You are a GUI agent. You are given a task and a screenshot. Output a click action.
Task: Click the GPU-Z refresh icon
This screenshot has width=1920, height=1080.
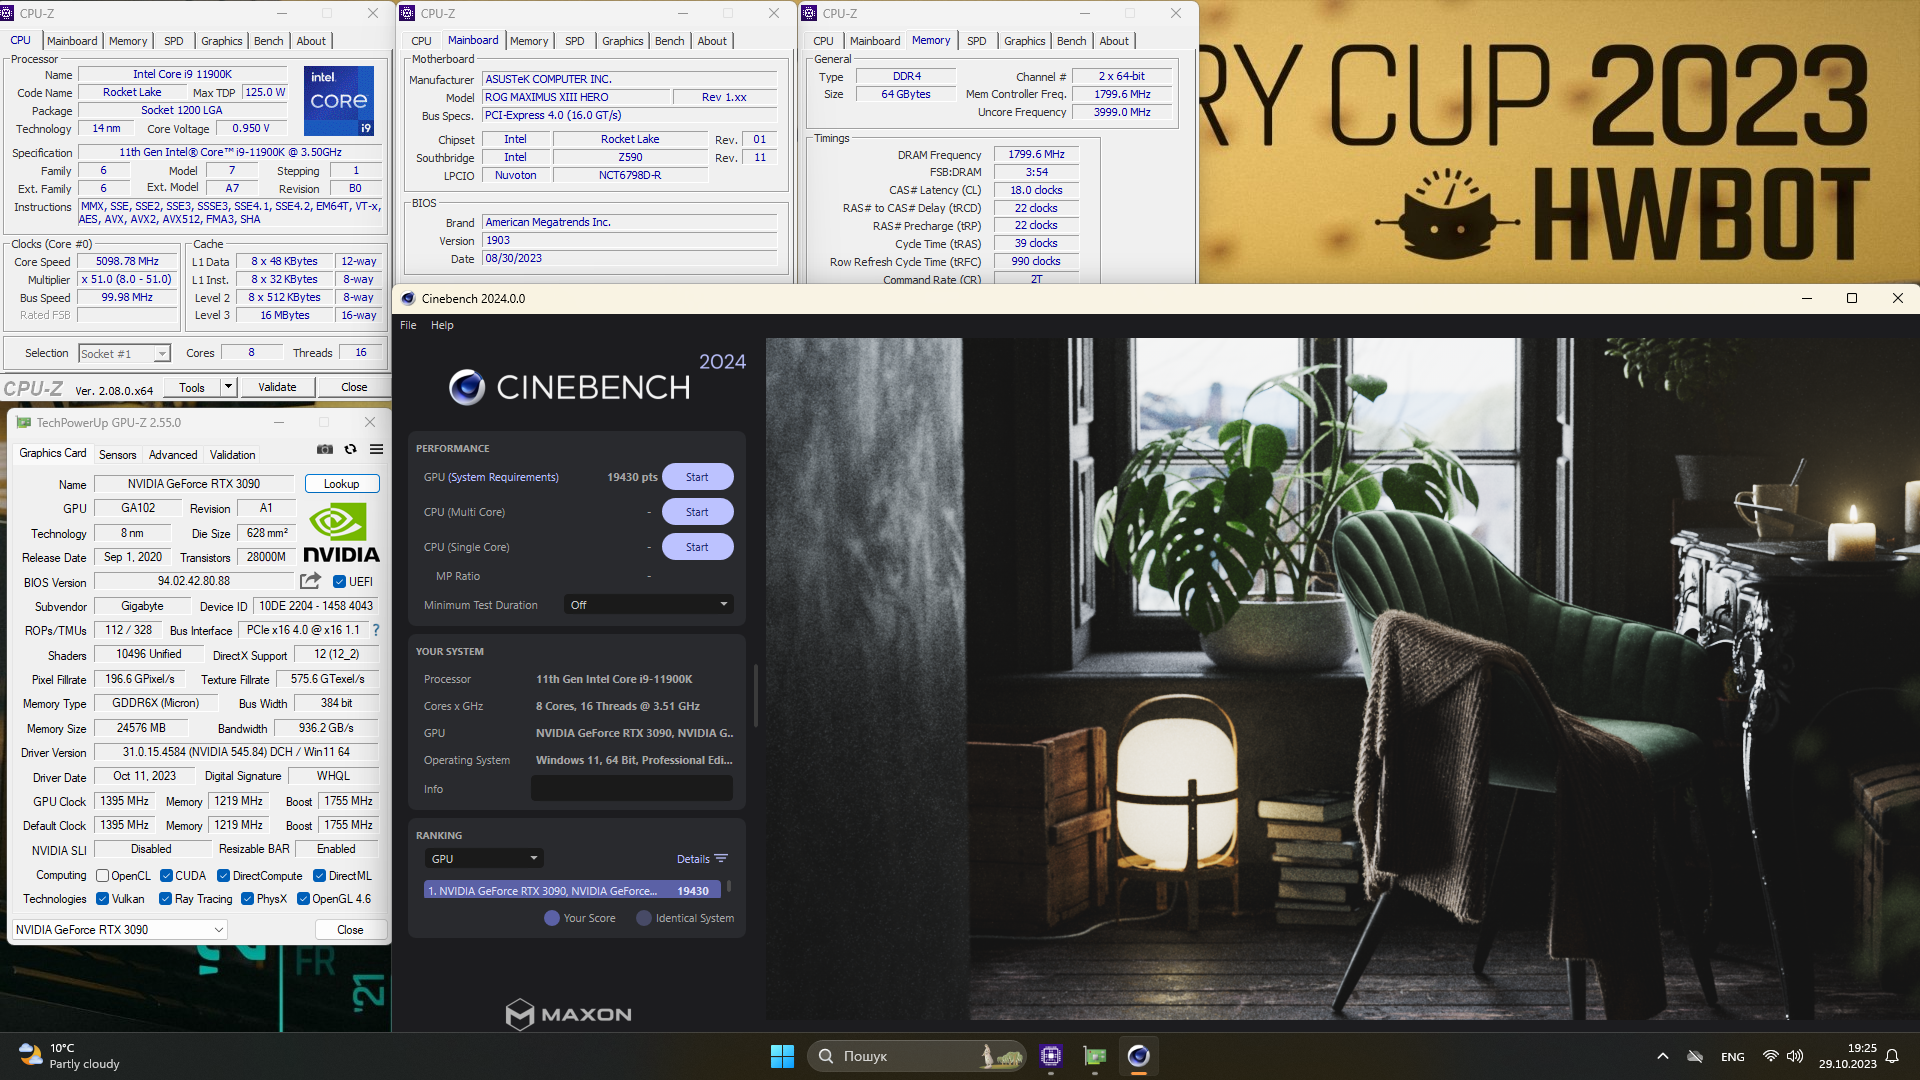tap(350, 450)
